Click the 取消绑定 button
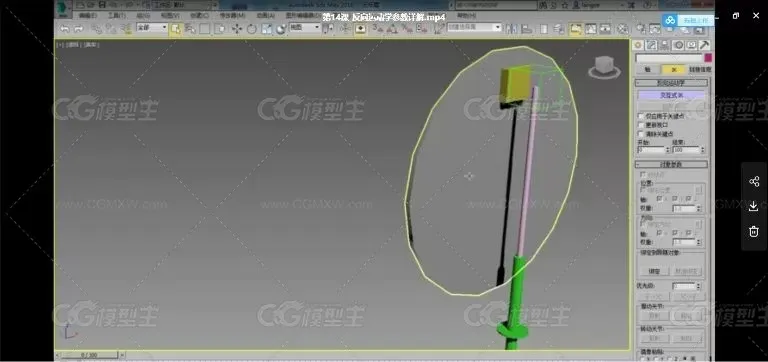 pos(688,271)
